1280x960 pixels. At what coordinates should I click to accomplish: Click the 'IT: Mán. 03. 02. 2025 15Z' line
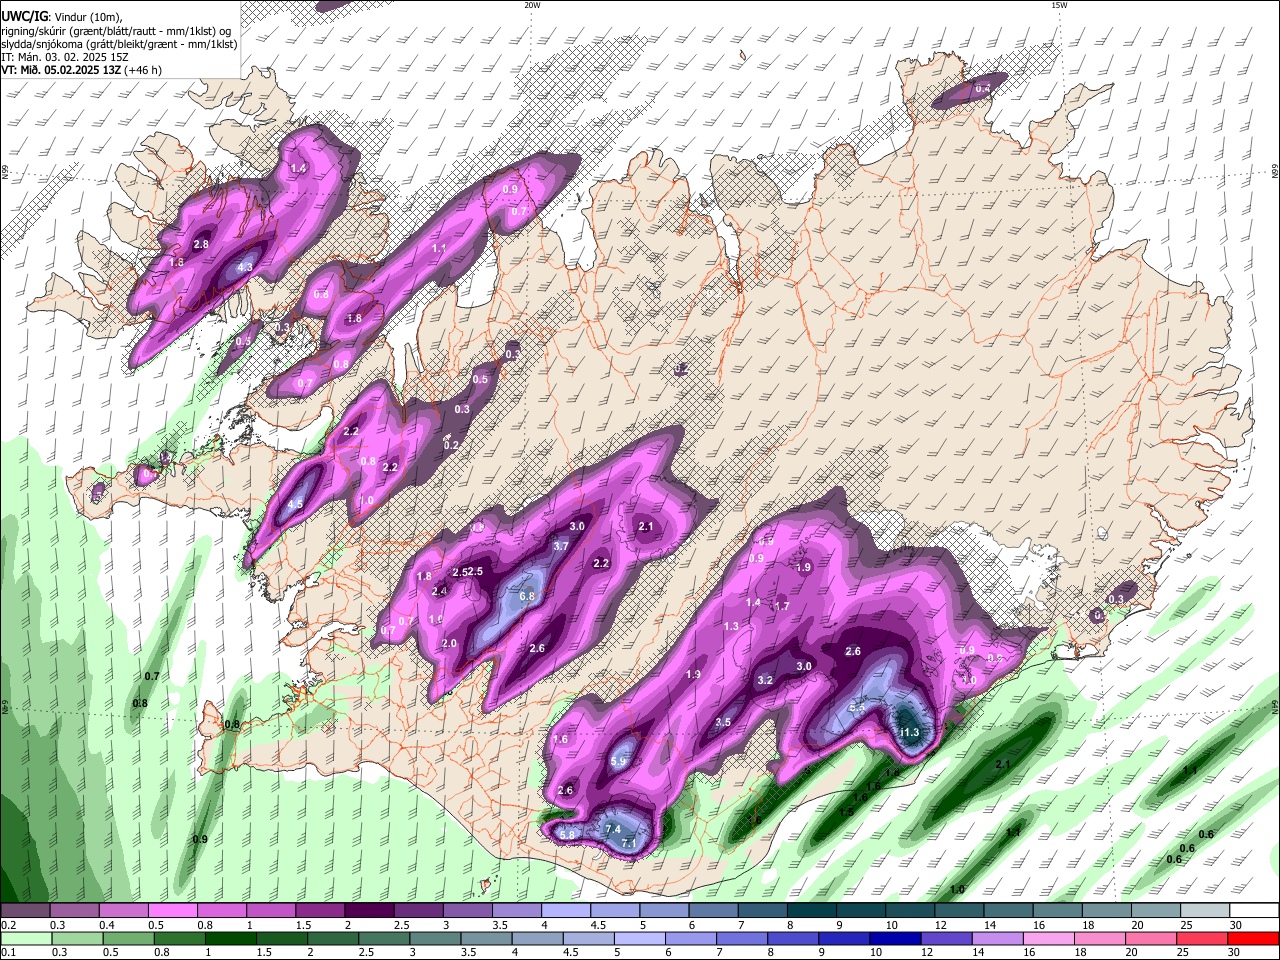(64, 57)
